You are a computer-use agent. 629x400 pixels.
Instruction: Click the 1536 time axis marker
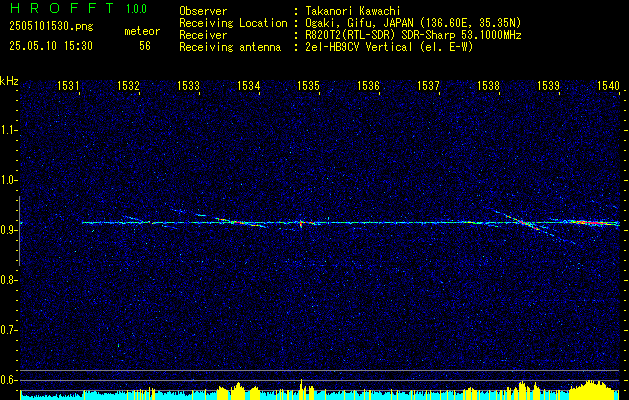pyautogui.click(x=368, y=85)
